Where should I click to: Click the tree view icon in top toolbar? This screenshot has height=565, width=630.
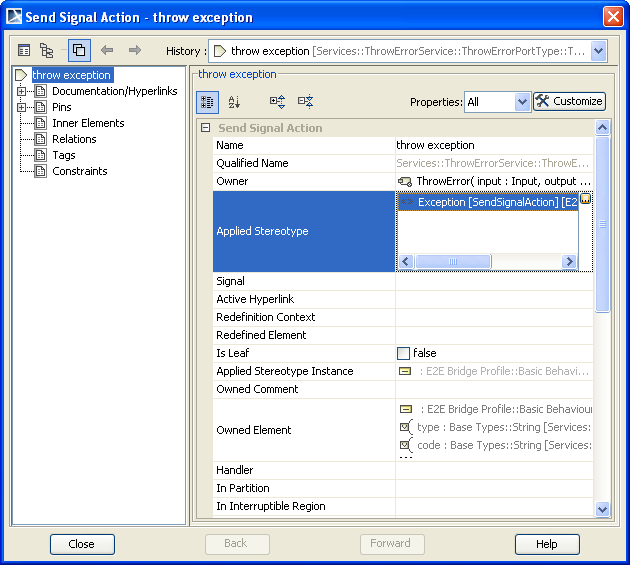47,50
